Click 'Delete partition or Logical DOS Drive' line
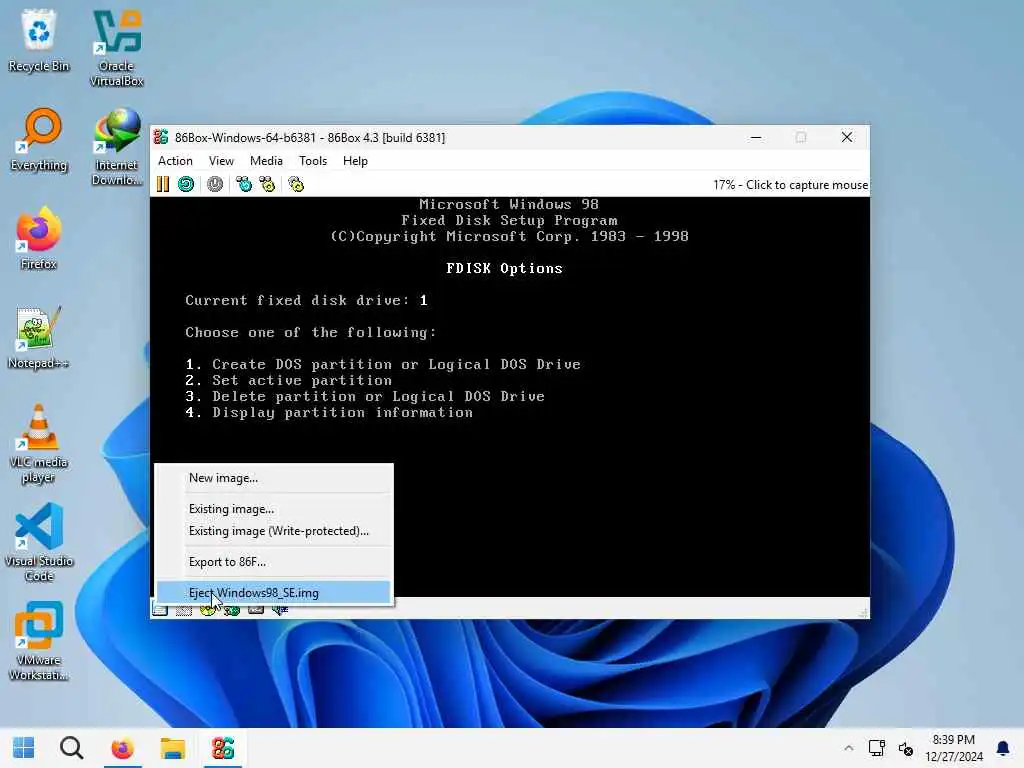 coord(365,396)
